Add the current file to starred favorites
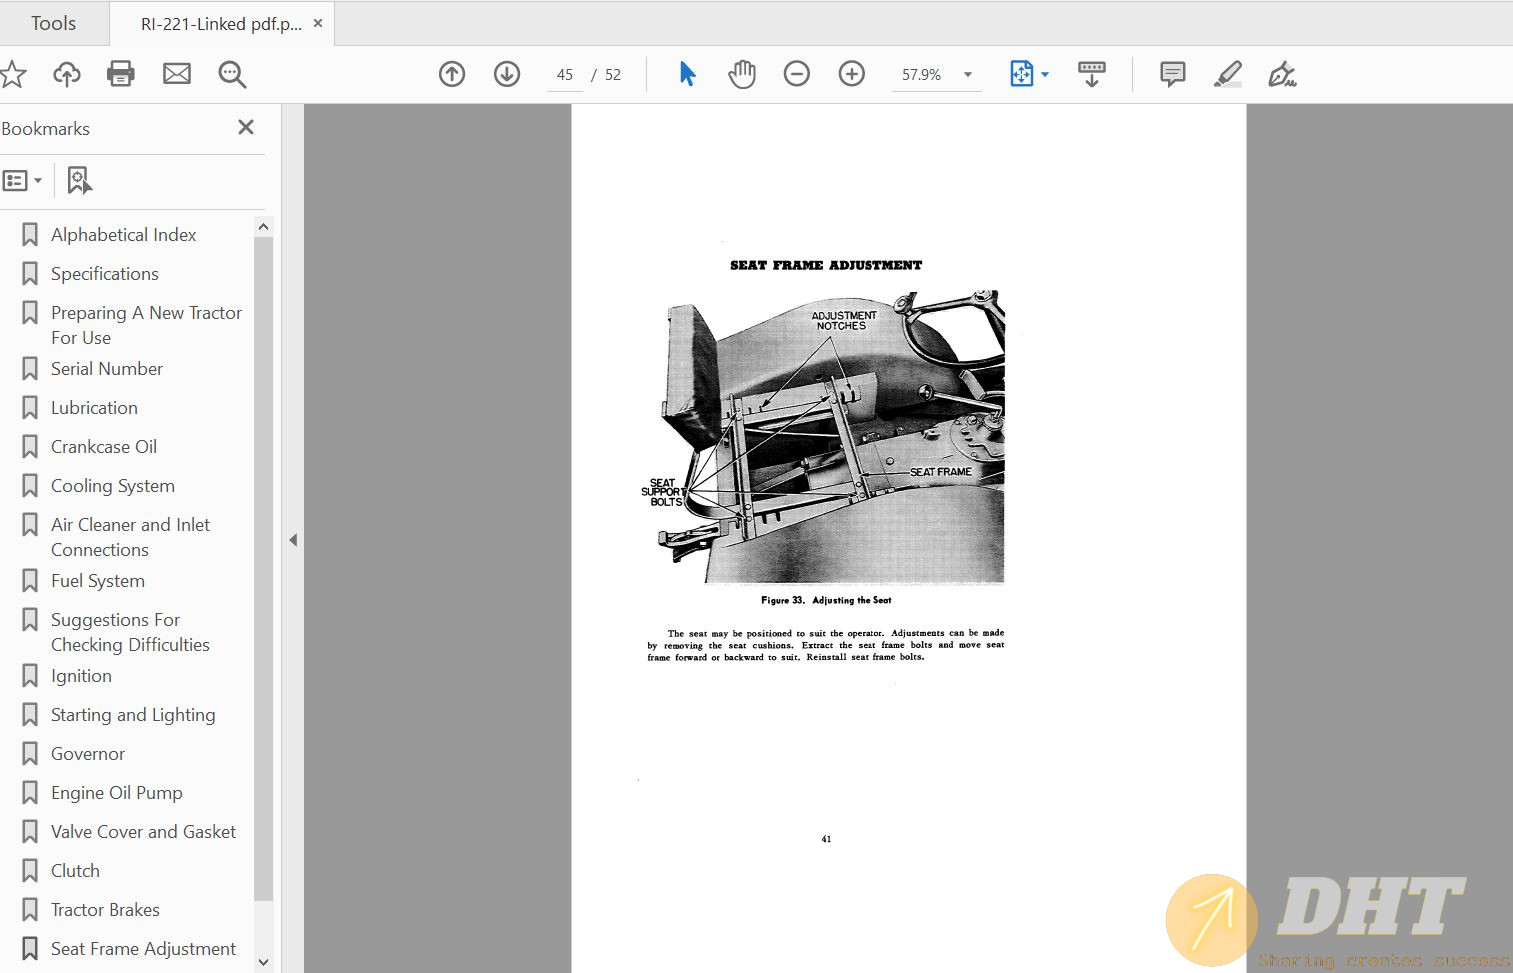Screen dimensions: 1513x973 pos(12,74)
